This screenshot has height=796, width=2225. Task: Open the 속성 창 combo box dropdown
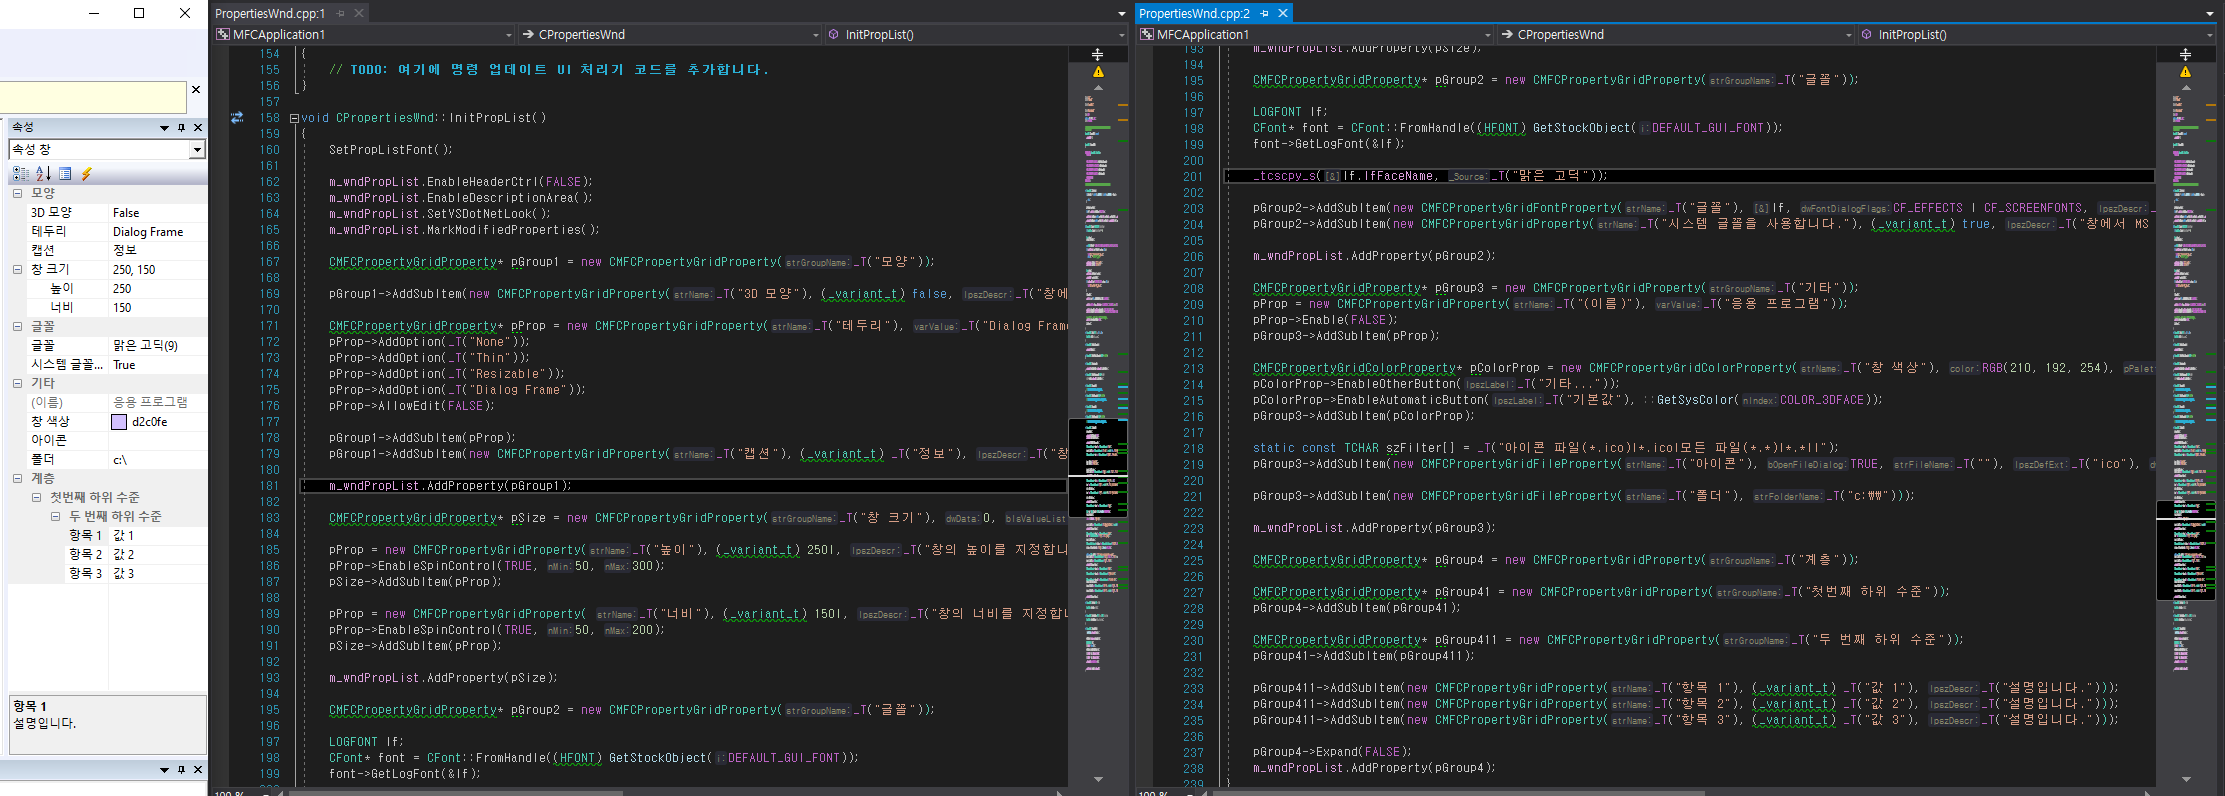pos(197,150)
